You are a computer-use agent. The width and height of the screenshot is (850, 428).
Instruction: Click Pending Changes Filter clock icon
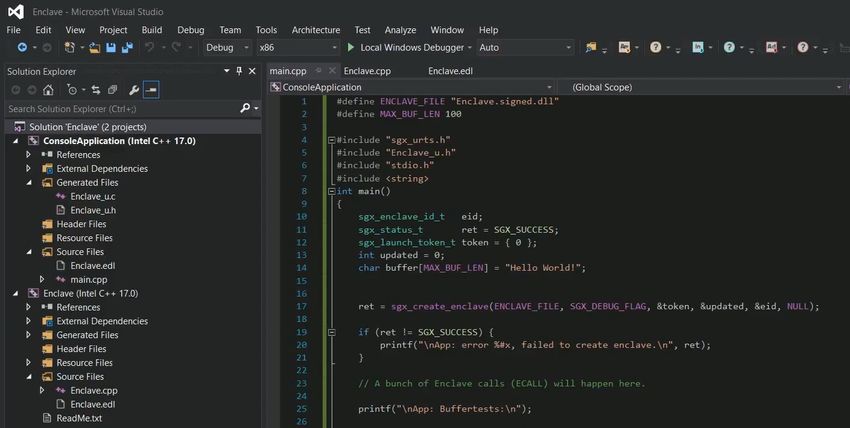click(x=71, y=90)
